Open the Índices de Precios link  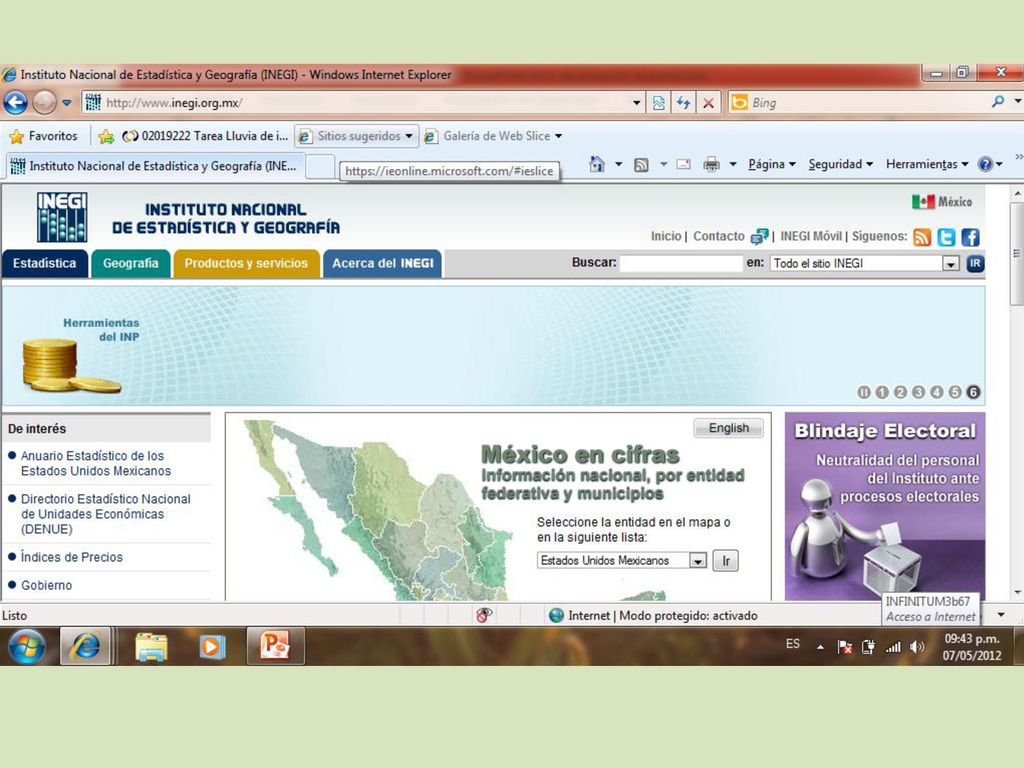pos(72,557)
